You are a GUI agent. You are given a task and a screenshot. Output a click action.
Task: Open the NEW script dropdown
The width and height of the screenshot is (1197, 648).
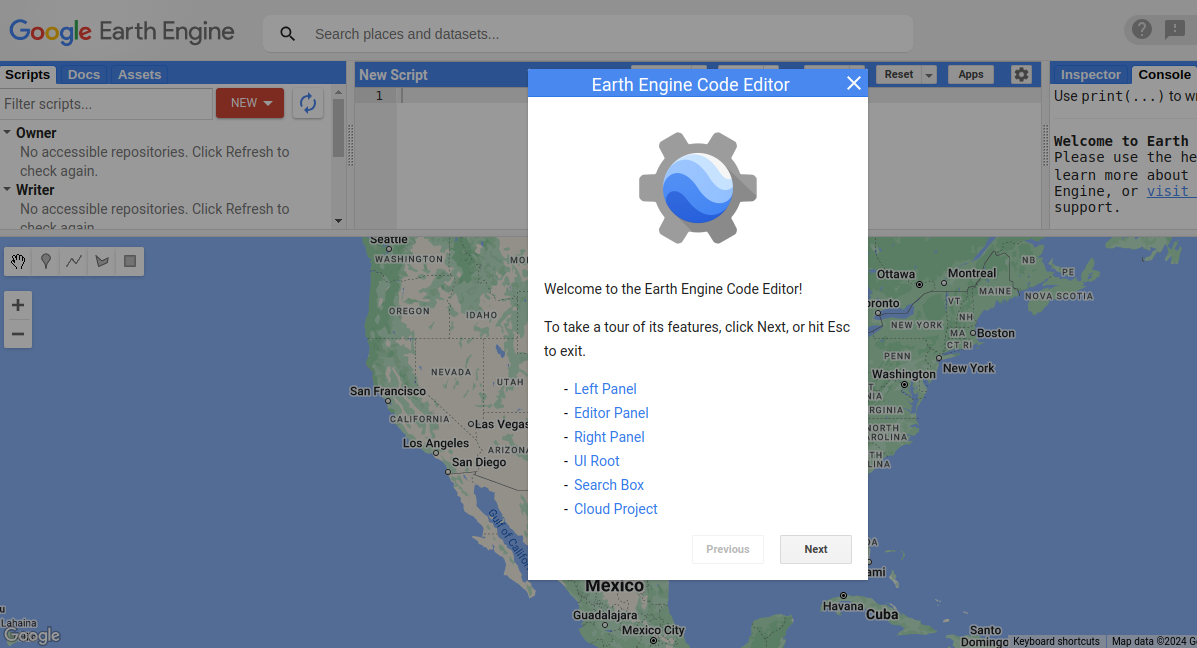(x=250, y=103)
